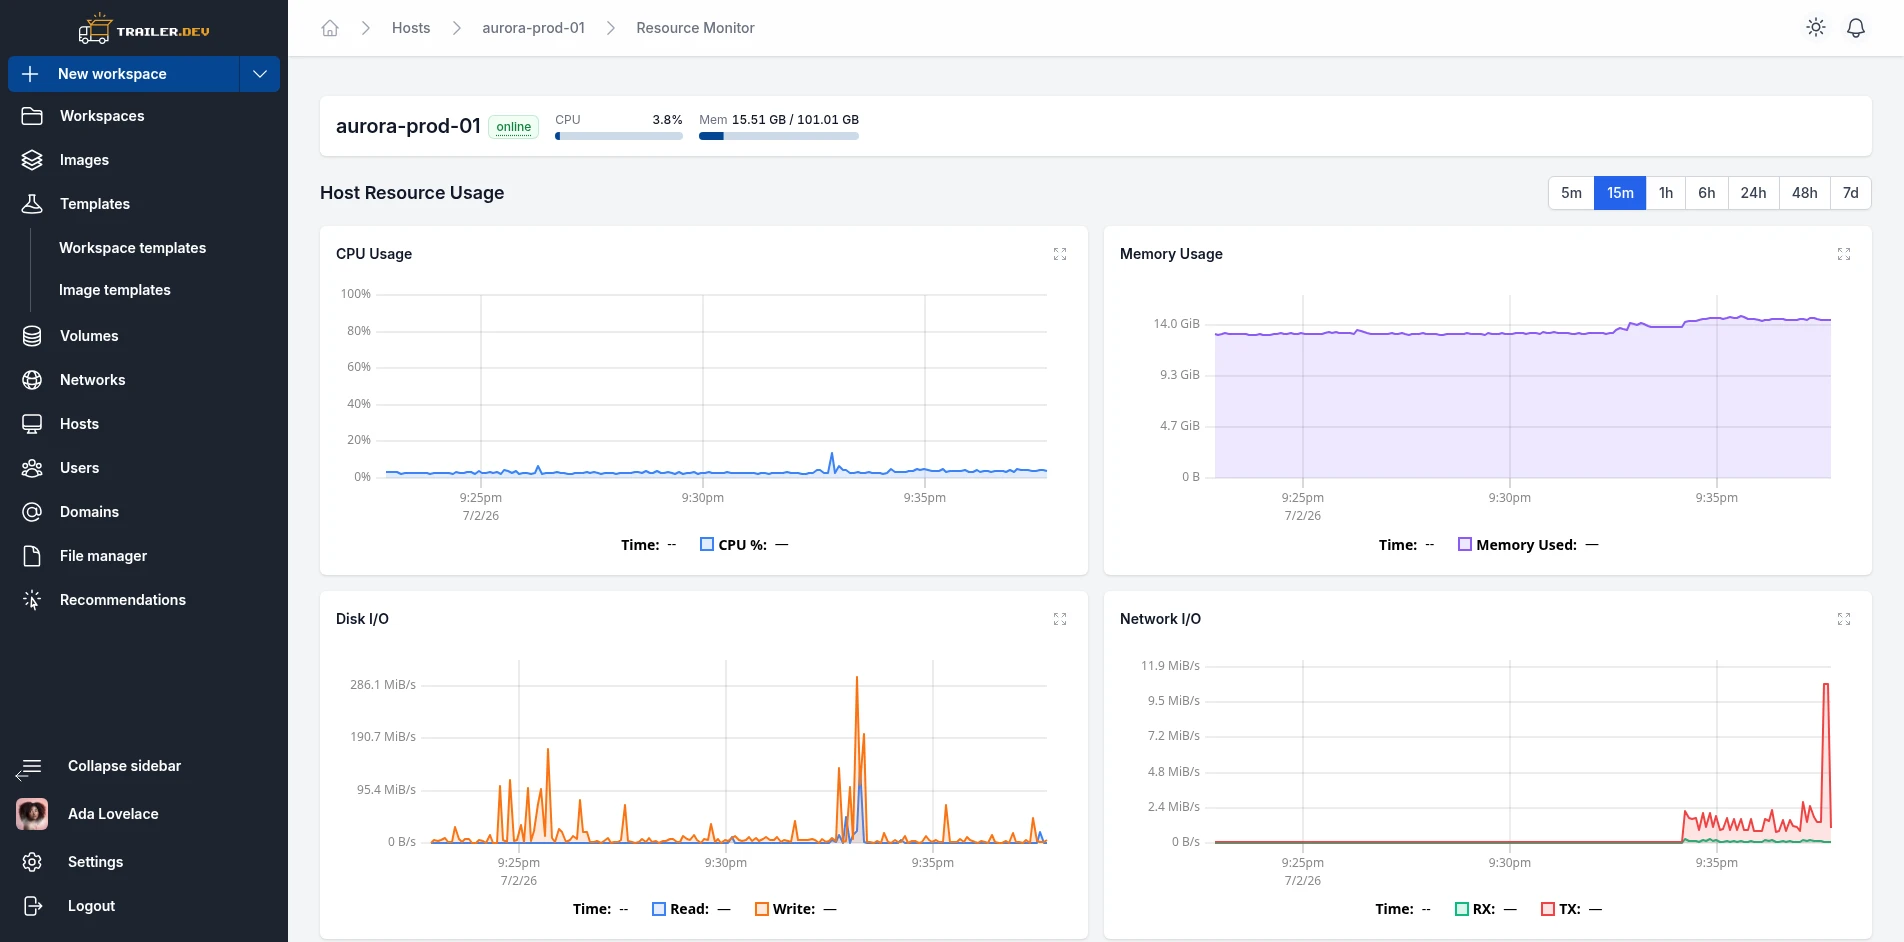The image size is (1904, 942).
Task: Click the Logout door icon
Action: [32, 906]
